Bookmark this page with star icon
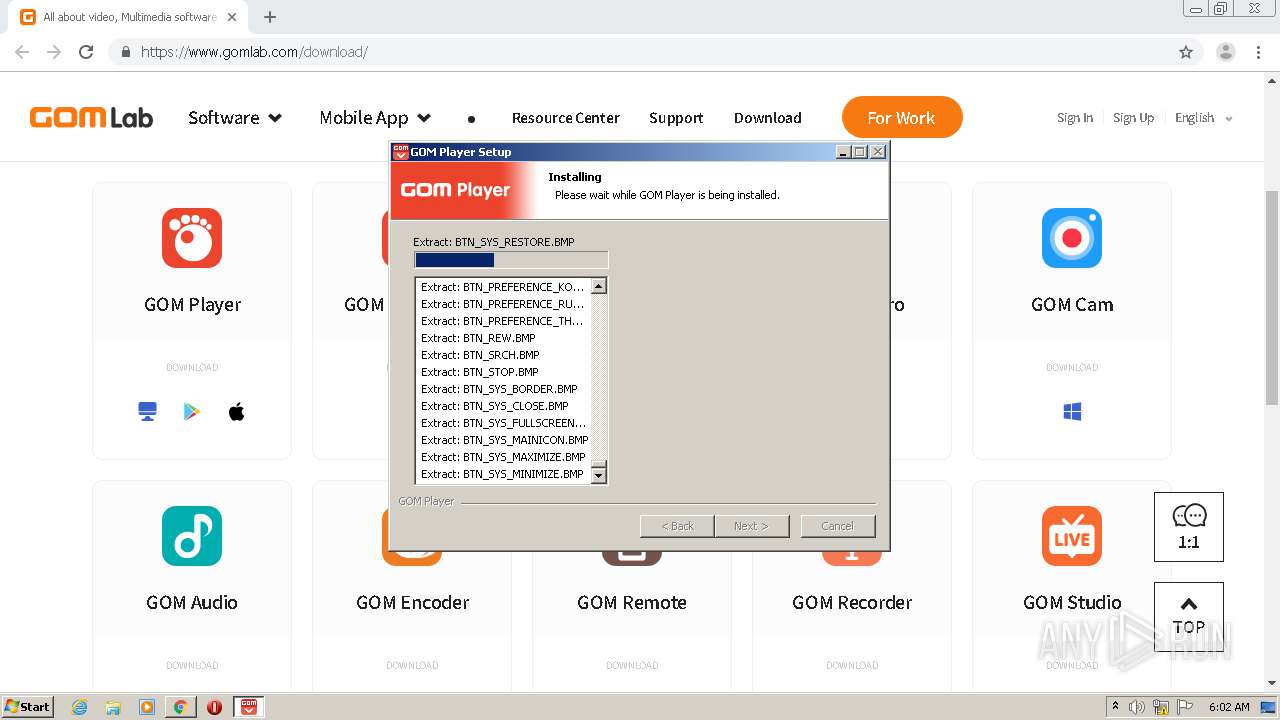This screenshot has width=1280, height=720. [x=1186, y=52]
